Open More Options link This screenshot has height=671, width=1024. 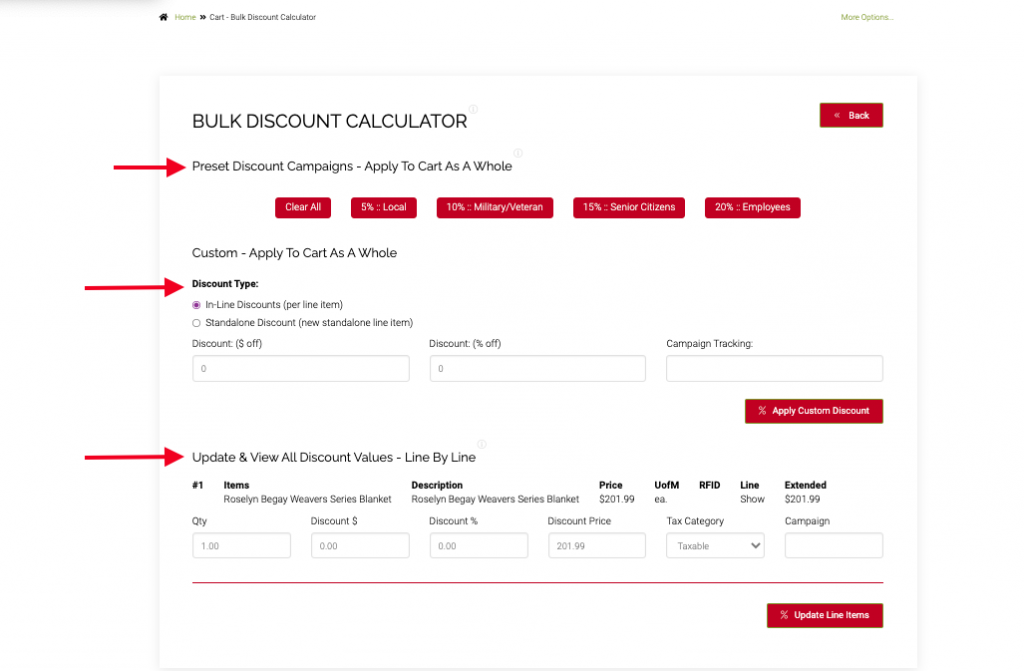pyautogui.click(x=867, y=17)
